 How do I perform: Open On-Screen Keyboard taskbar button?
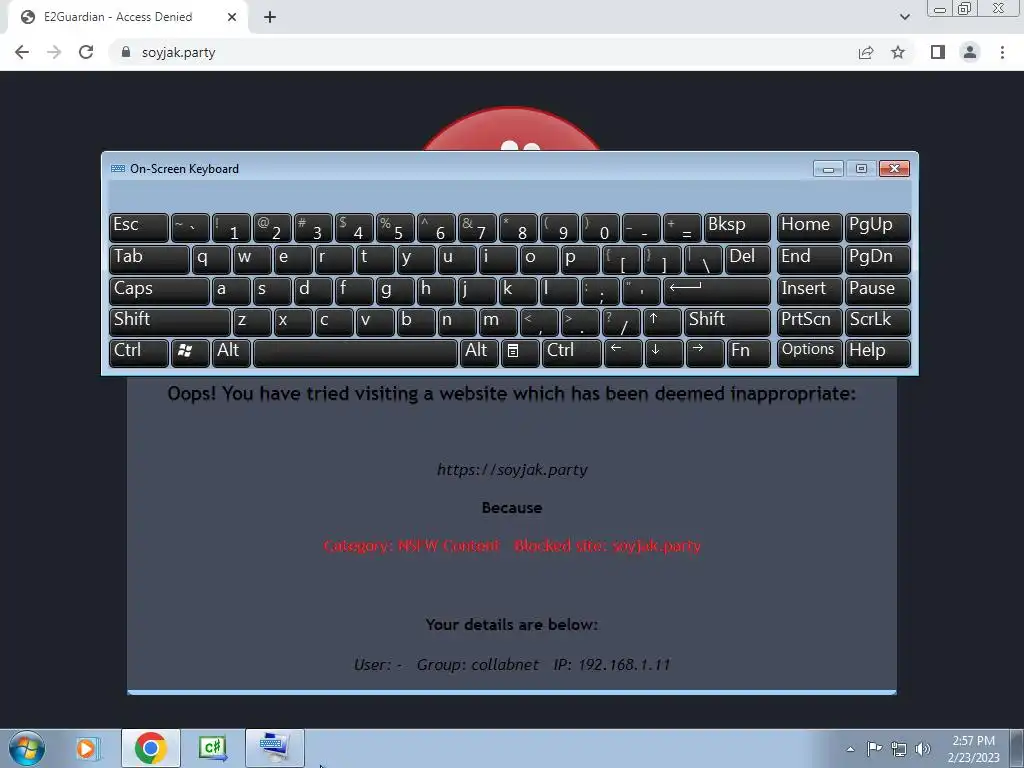274,748
